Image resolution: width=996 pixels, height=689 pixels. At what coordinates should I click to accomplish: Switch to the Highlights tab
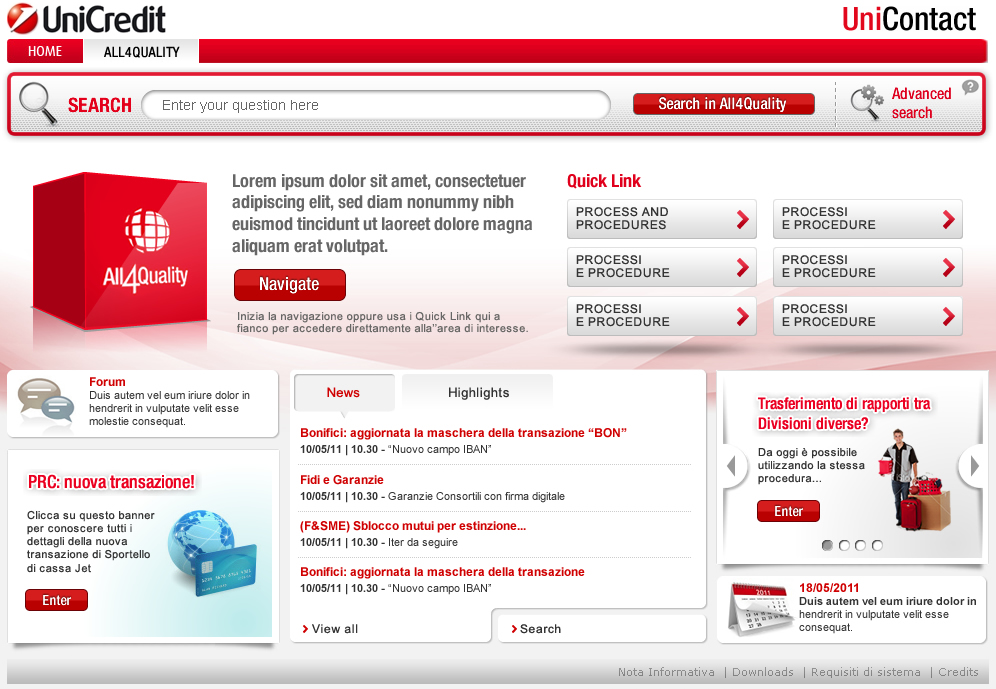[x=478, y=392]
